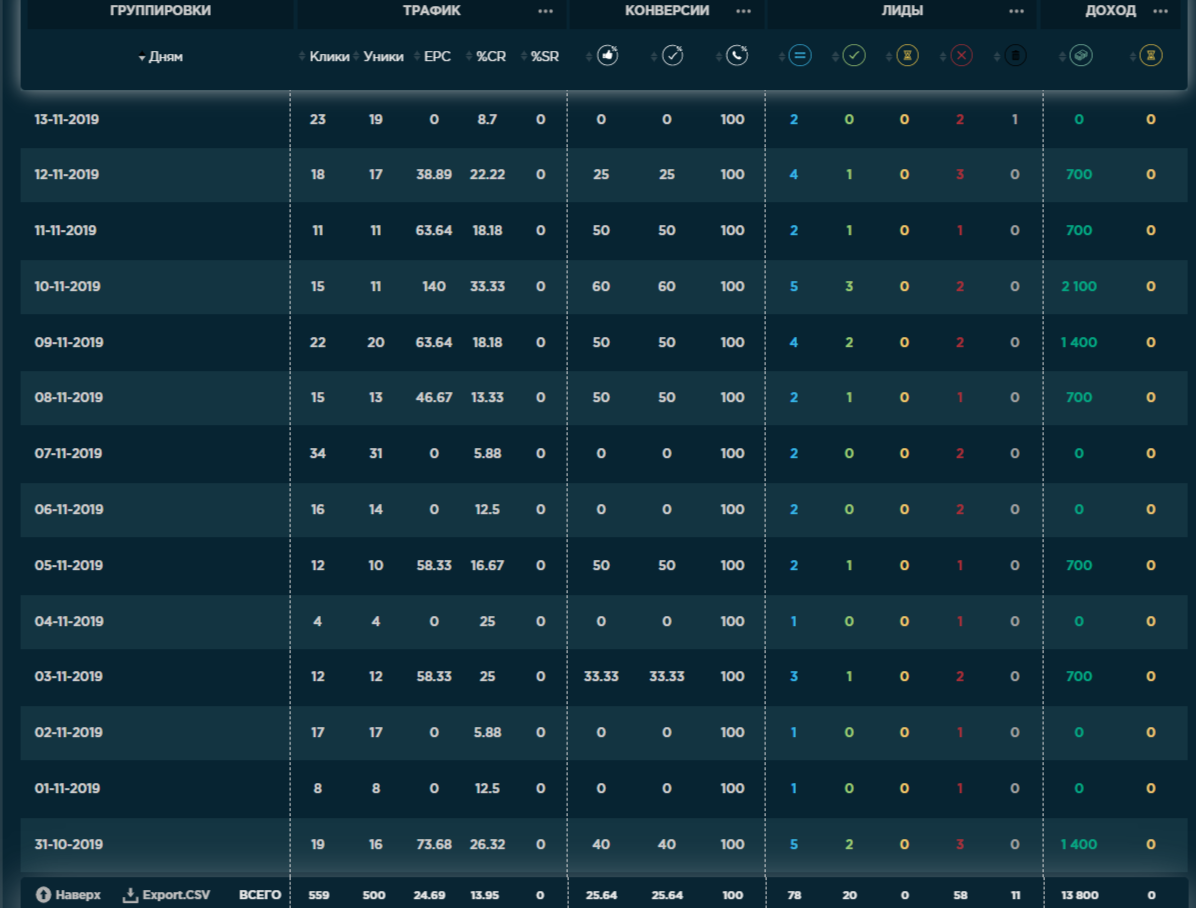
Task: Select the 04-11-2019 row date
Action: coord(69,621)
